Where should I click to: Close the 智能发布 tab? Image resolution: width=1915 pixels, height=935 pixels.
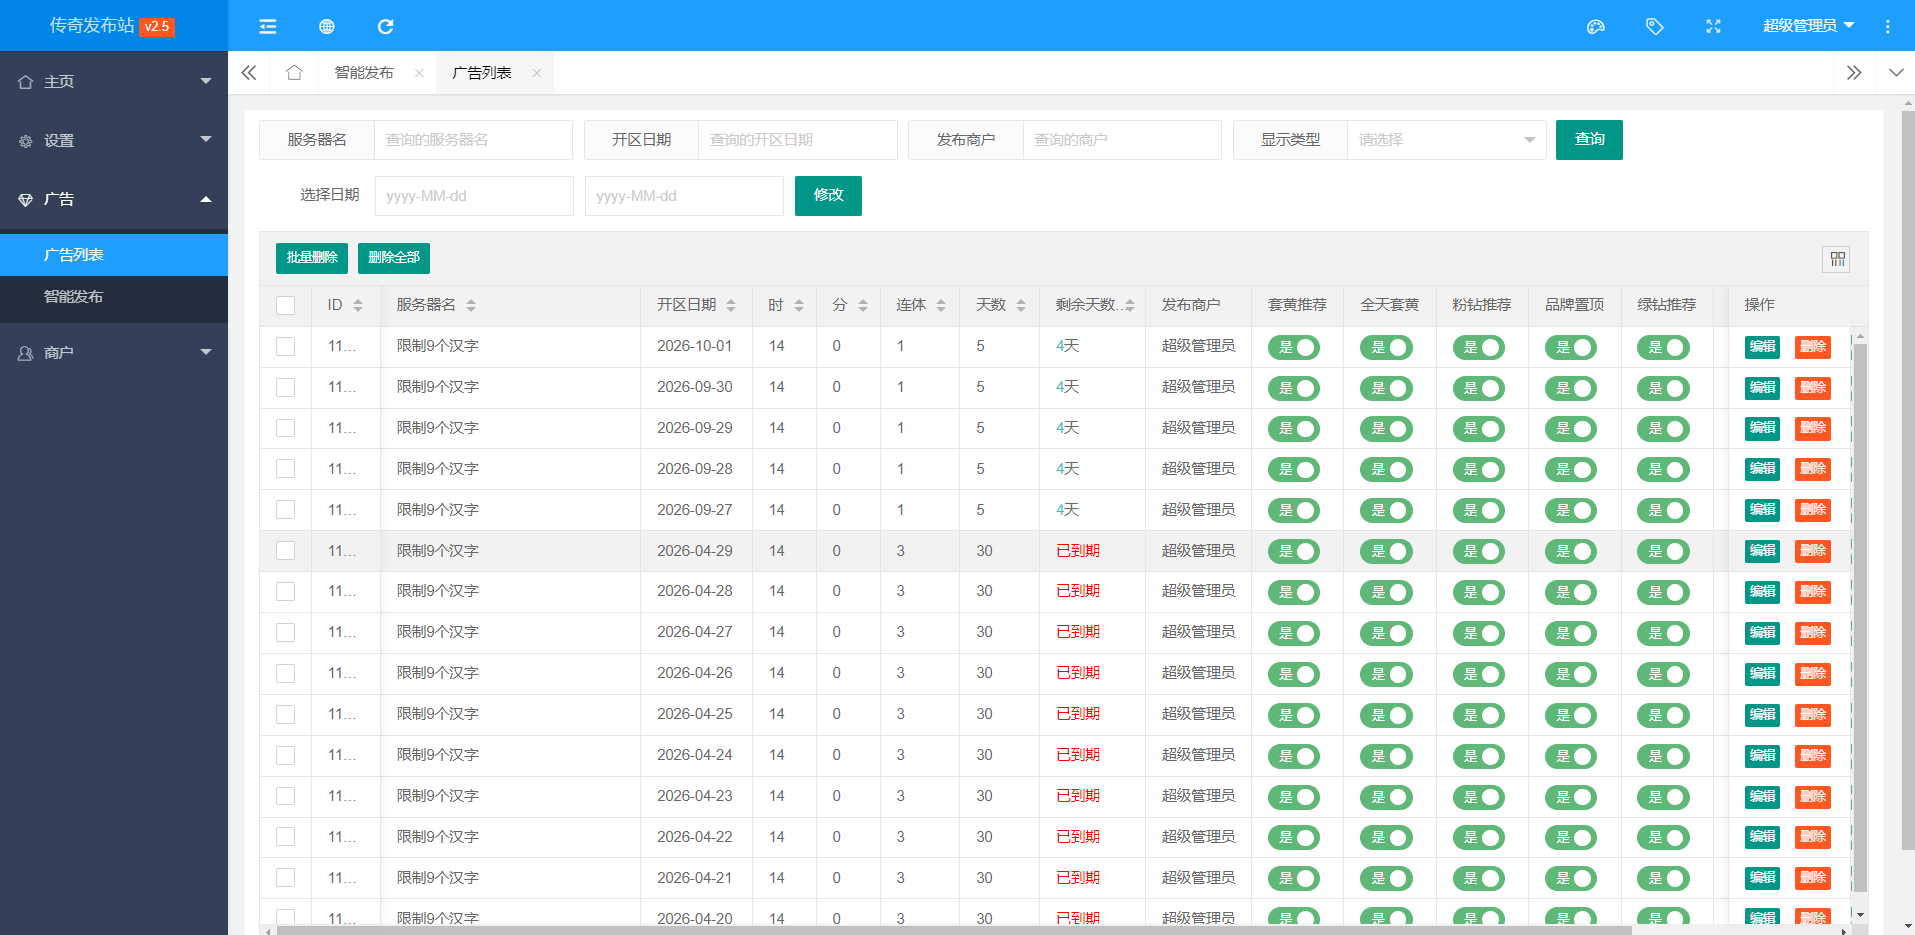click(419, 73)
